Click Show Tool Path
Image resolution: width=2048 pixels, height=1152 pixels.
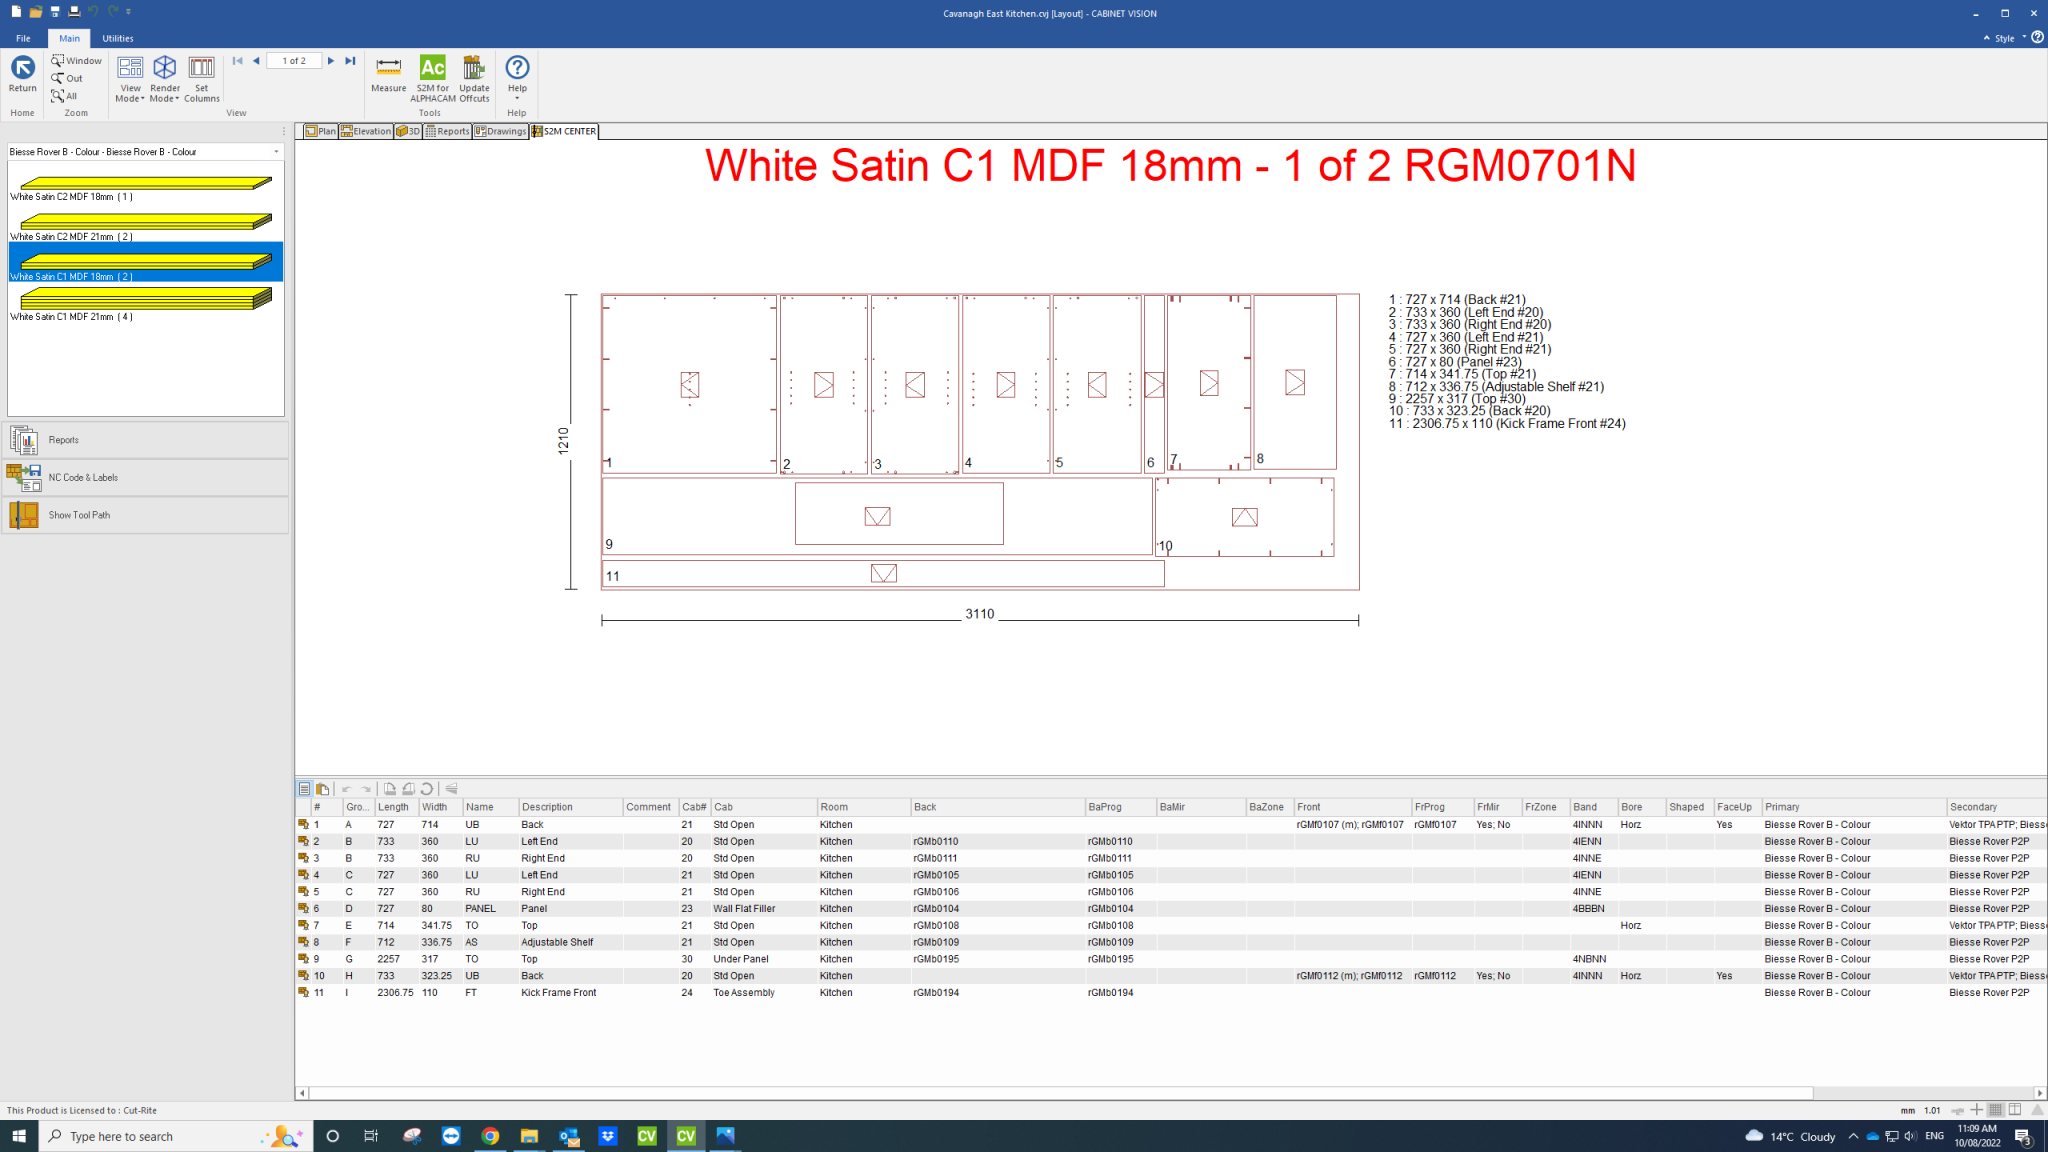click(79, 514)
